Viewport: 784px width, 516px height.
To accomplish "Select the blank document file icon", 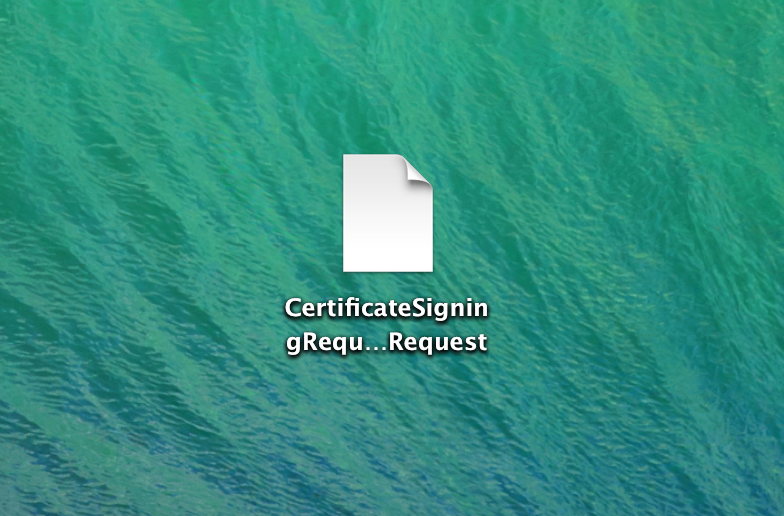I will click(x=388, y=213).
